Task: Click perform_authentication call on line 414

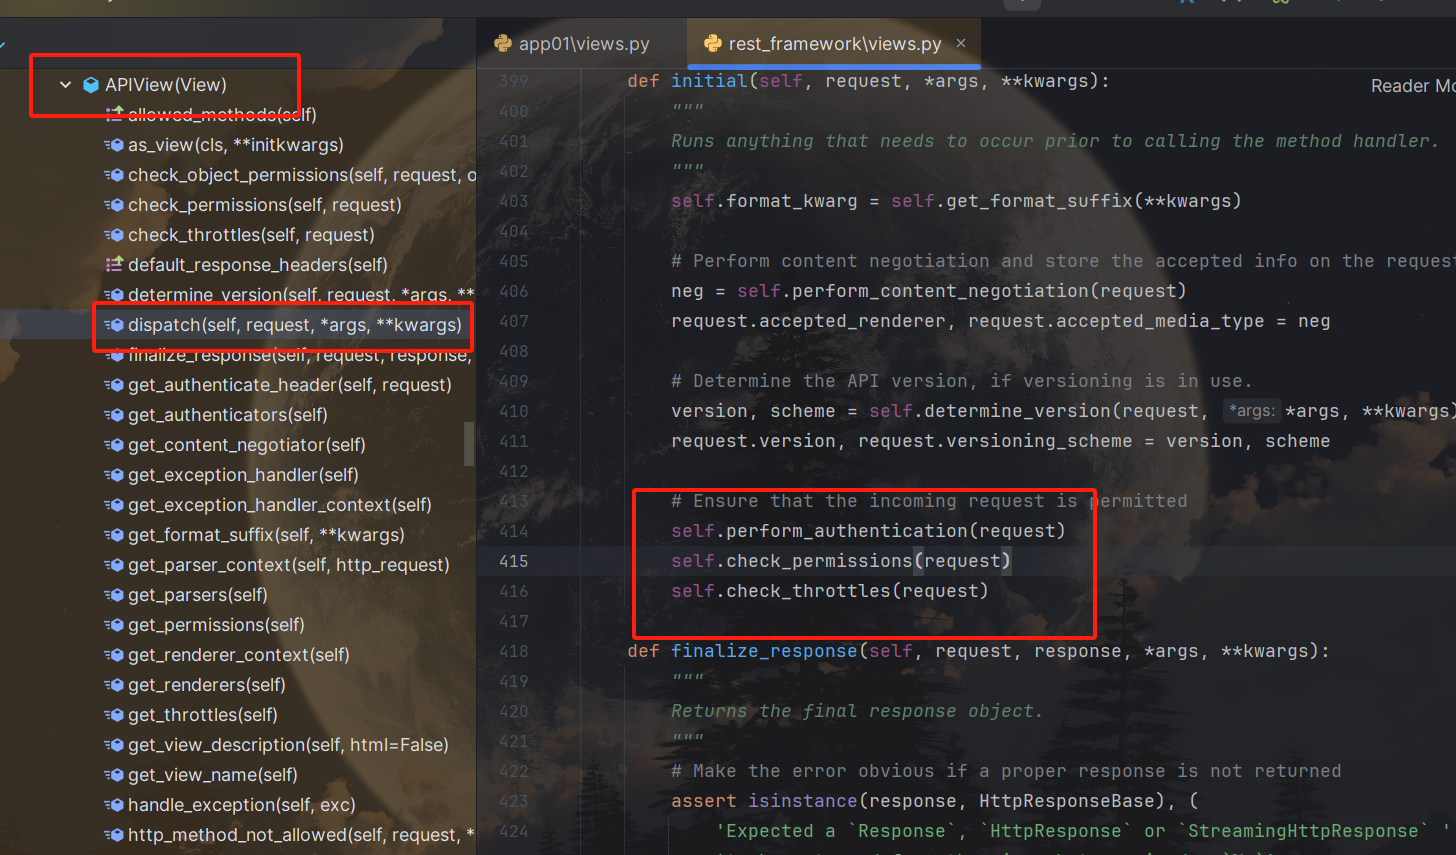Action: click(846, 531)
